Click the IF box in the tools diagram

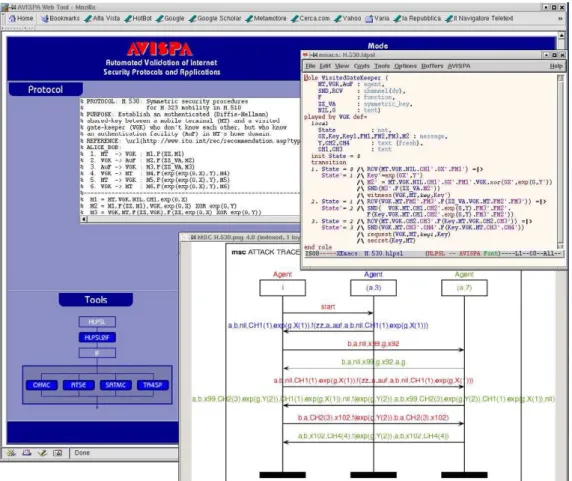pyautogui.click(x=97, y=353)
